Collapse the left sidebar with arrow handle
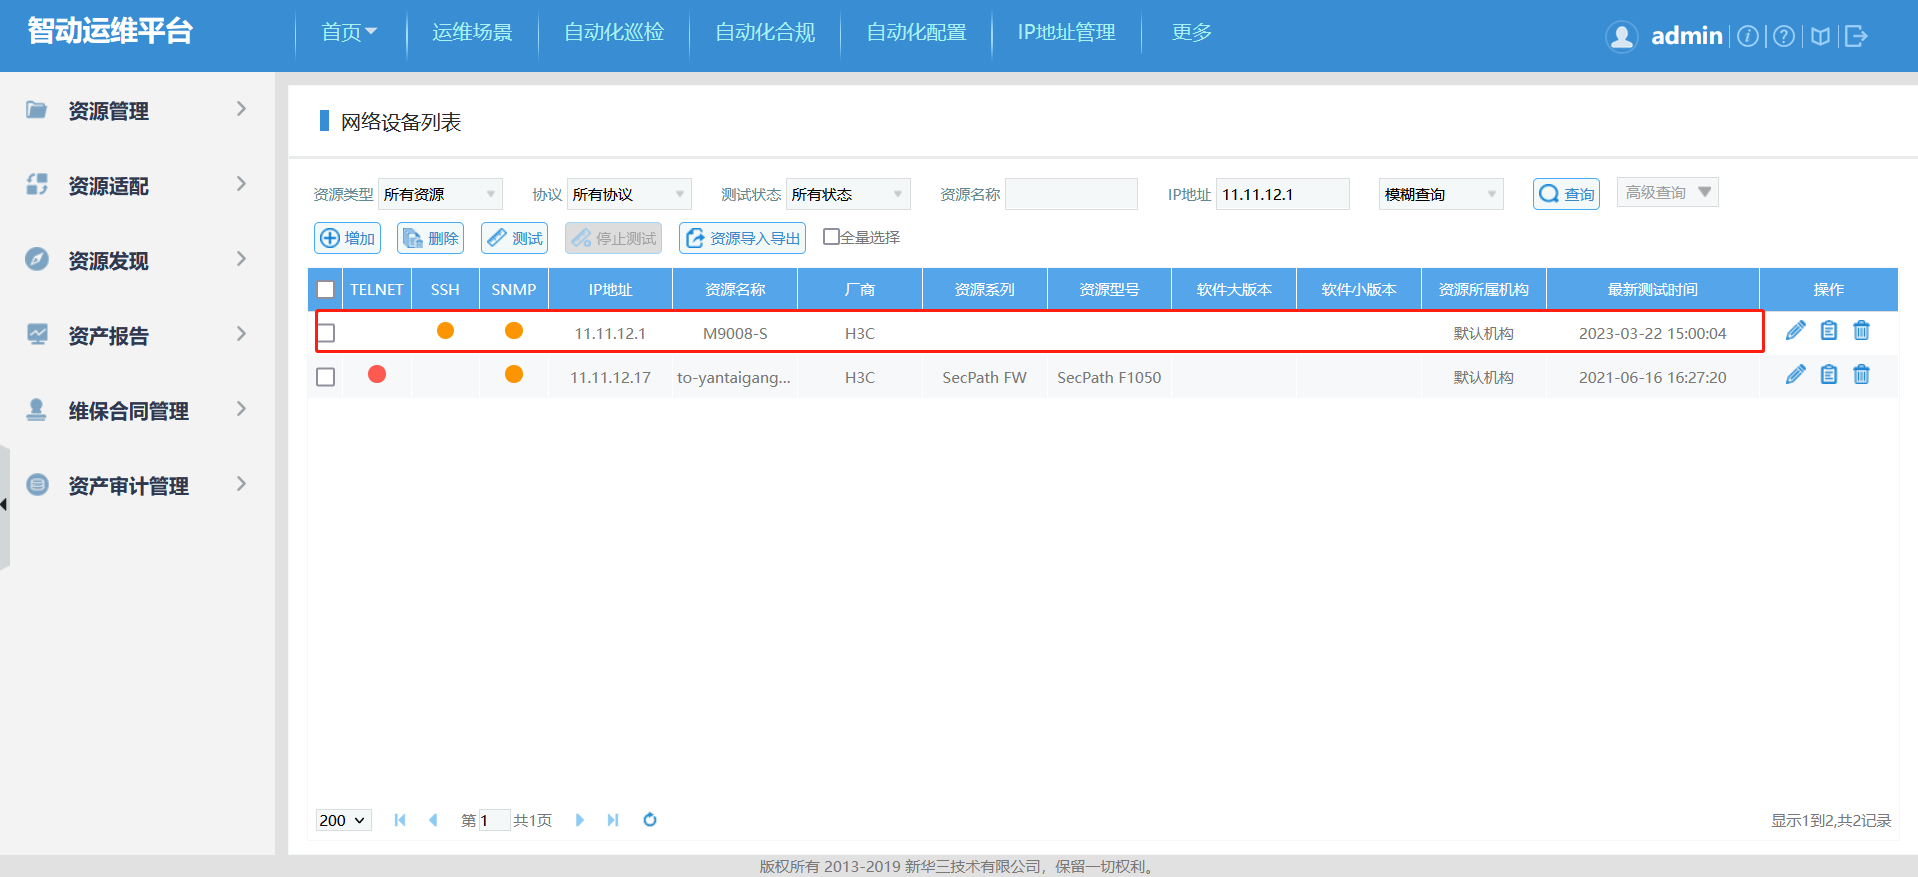 [4, 505]
